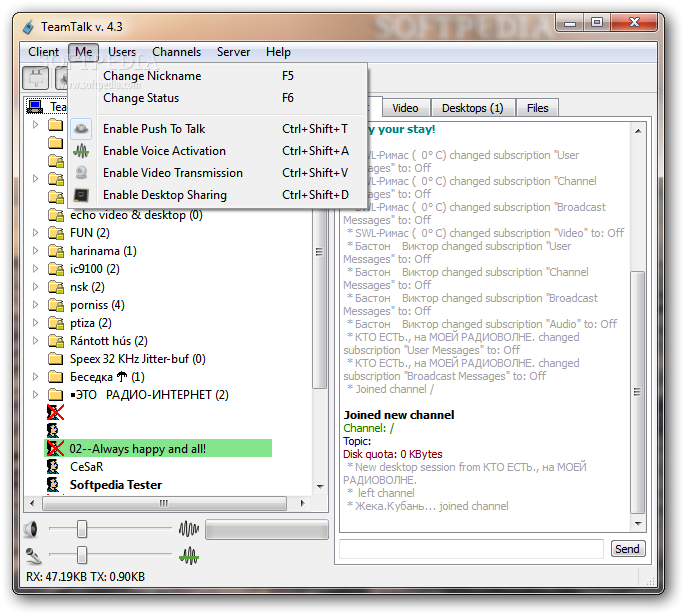The image size is (685, 615).
Task: Click the speaker volume icon
Action: point(33,529)
